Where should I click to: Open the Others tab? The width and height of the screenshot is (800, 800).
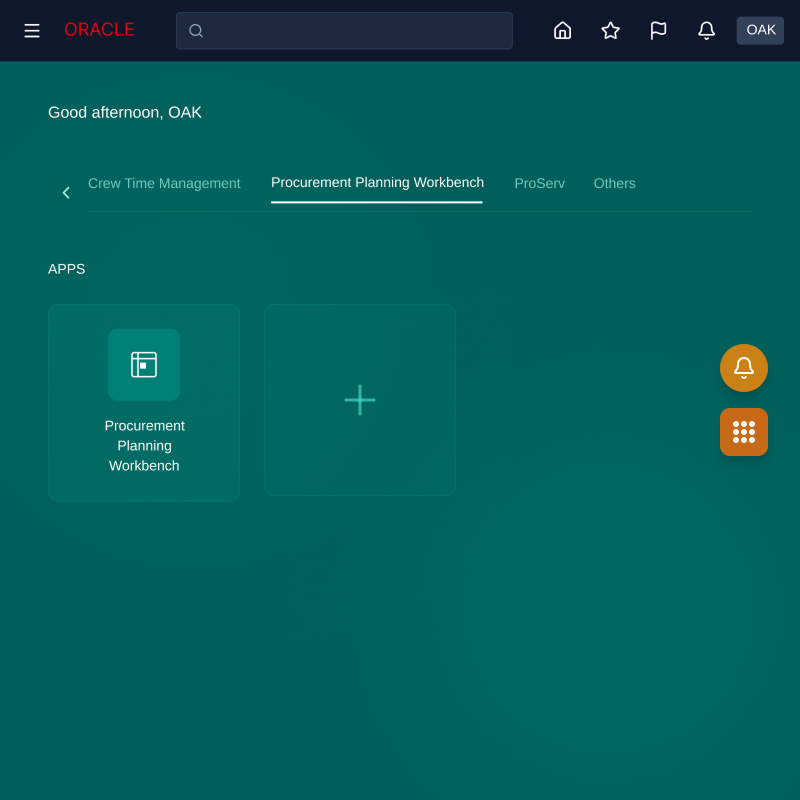pyautogui.click(x=614, y=184)
